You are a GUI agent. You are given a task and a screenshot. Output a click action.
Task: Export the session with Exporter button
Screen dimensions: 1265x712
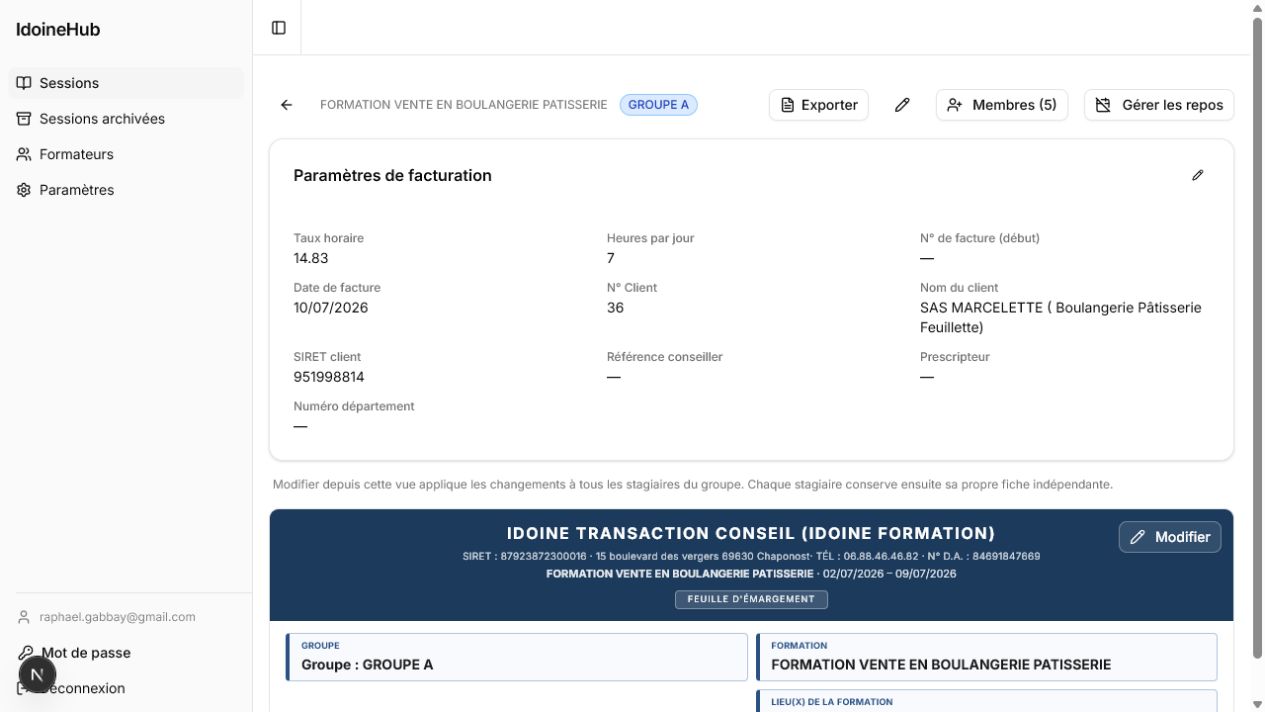(x=819, y=105)
